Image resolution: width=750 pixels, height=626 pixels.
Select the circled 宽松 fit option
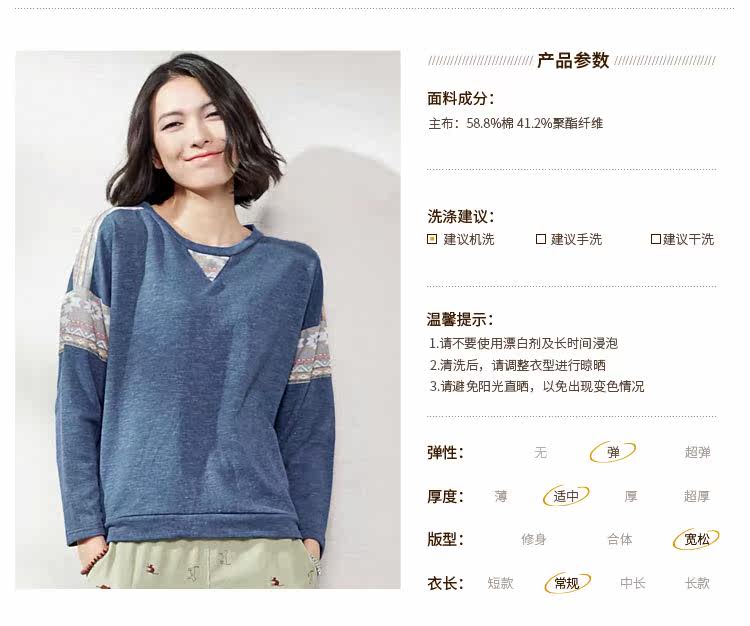(696, 539)
